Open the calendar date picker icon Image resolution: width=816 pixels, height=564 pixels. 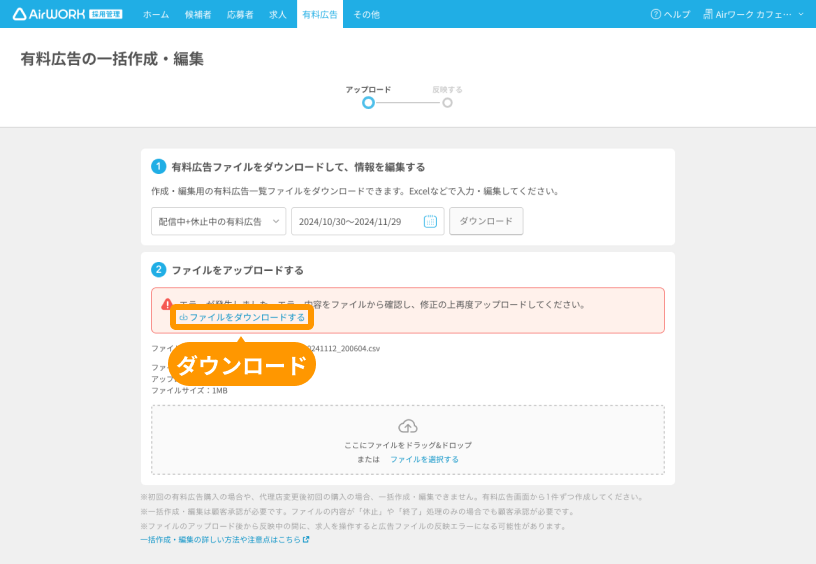pos(430,221)
